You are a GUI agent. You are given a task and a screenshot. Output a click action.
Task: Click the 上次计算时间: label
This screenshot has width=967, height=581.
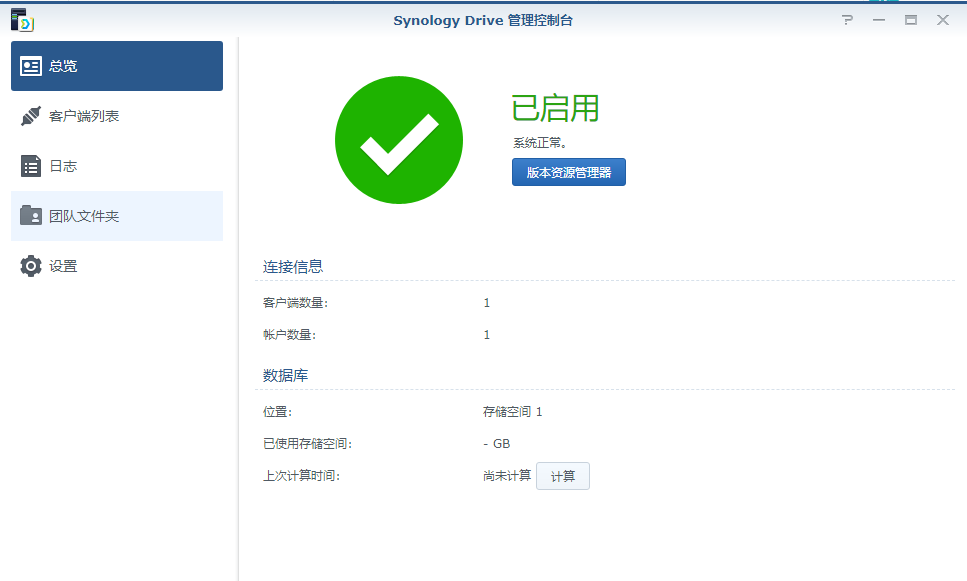302,476
